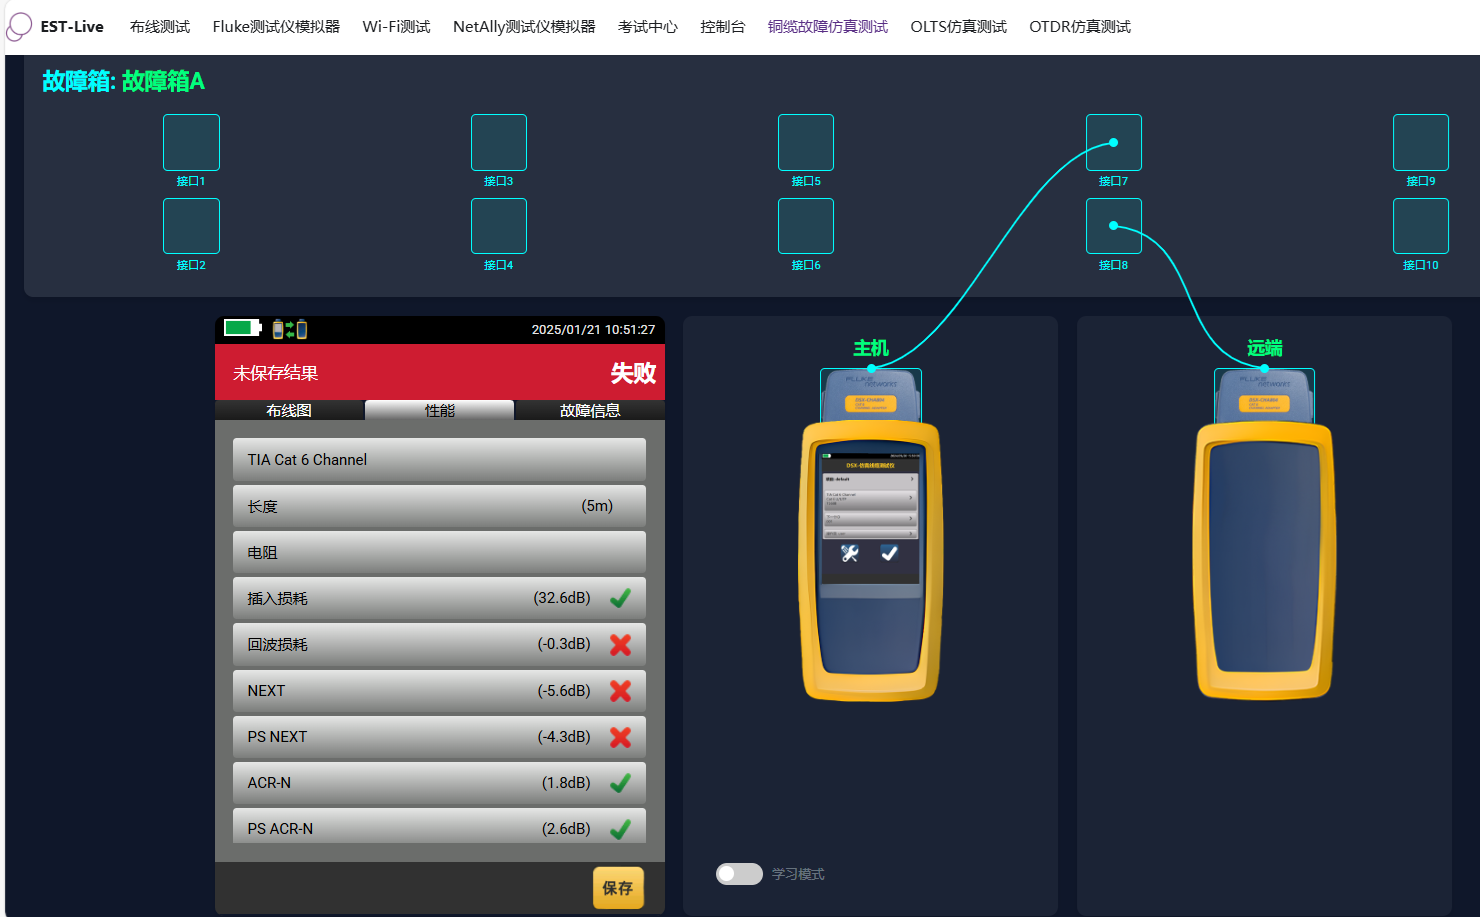Select port 接口1 on the fault box
The height and width of the screenshot is (917, 1480).
tap(191, 142)
